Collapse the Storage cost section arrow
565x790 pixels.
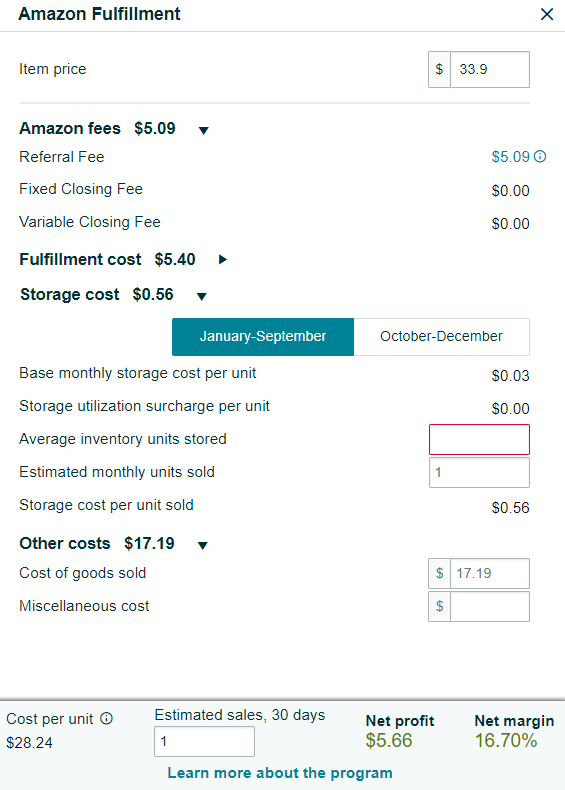point(202,296)
